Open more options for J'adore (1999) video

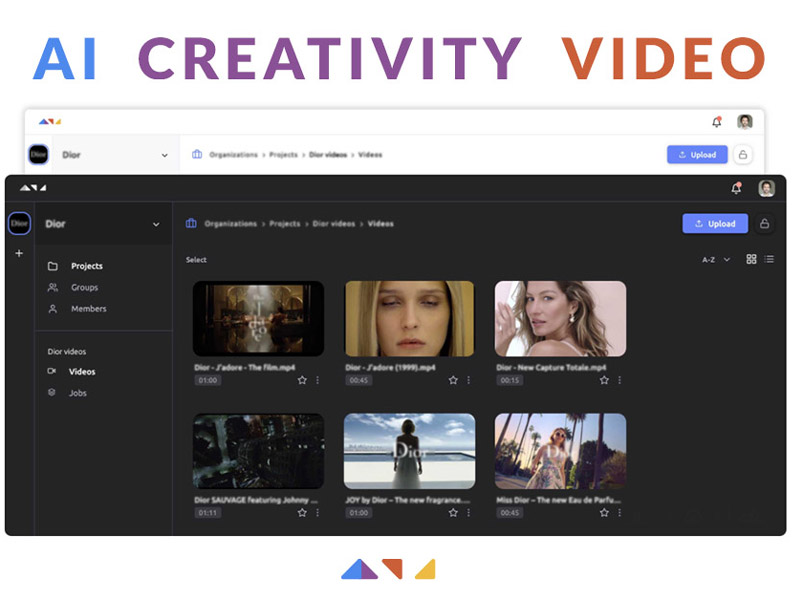[468, 380]
